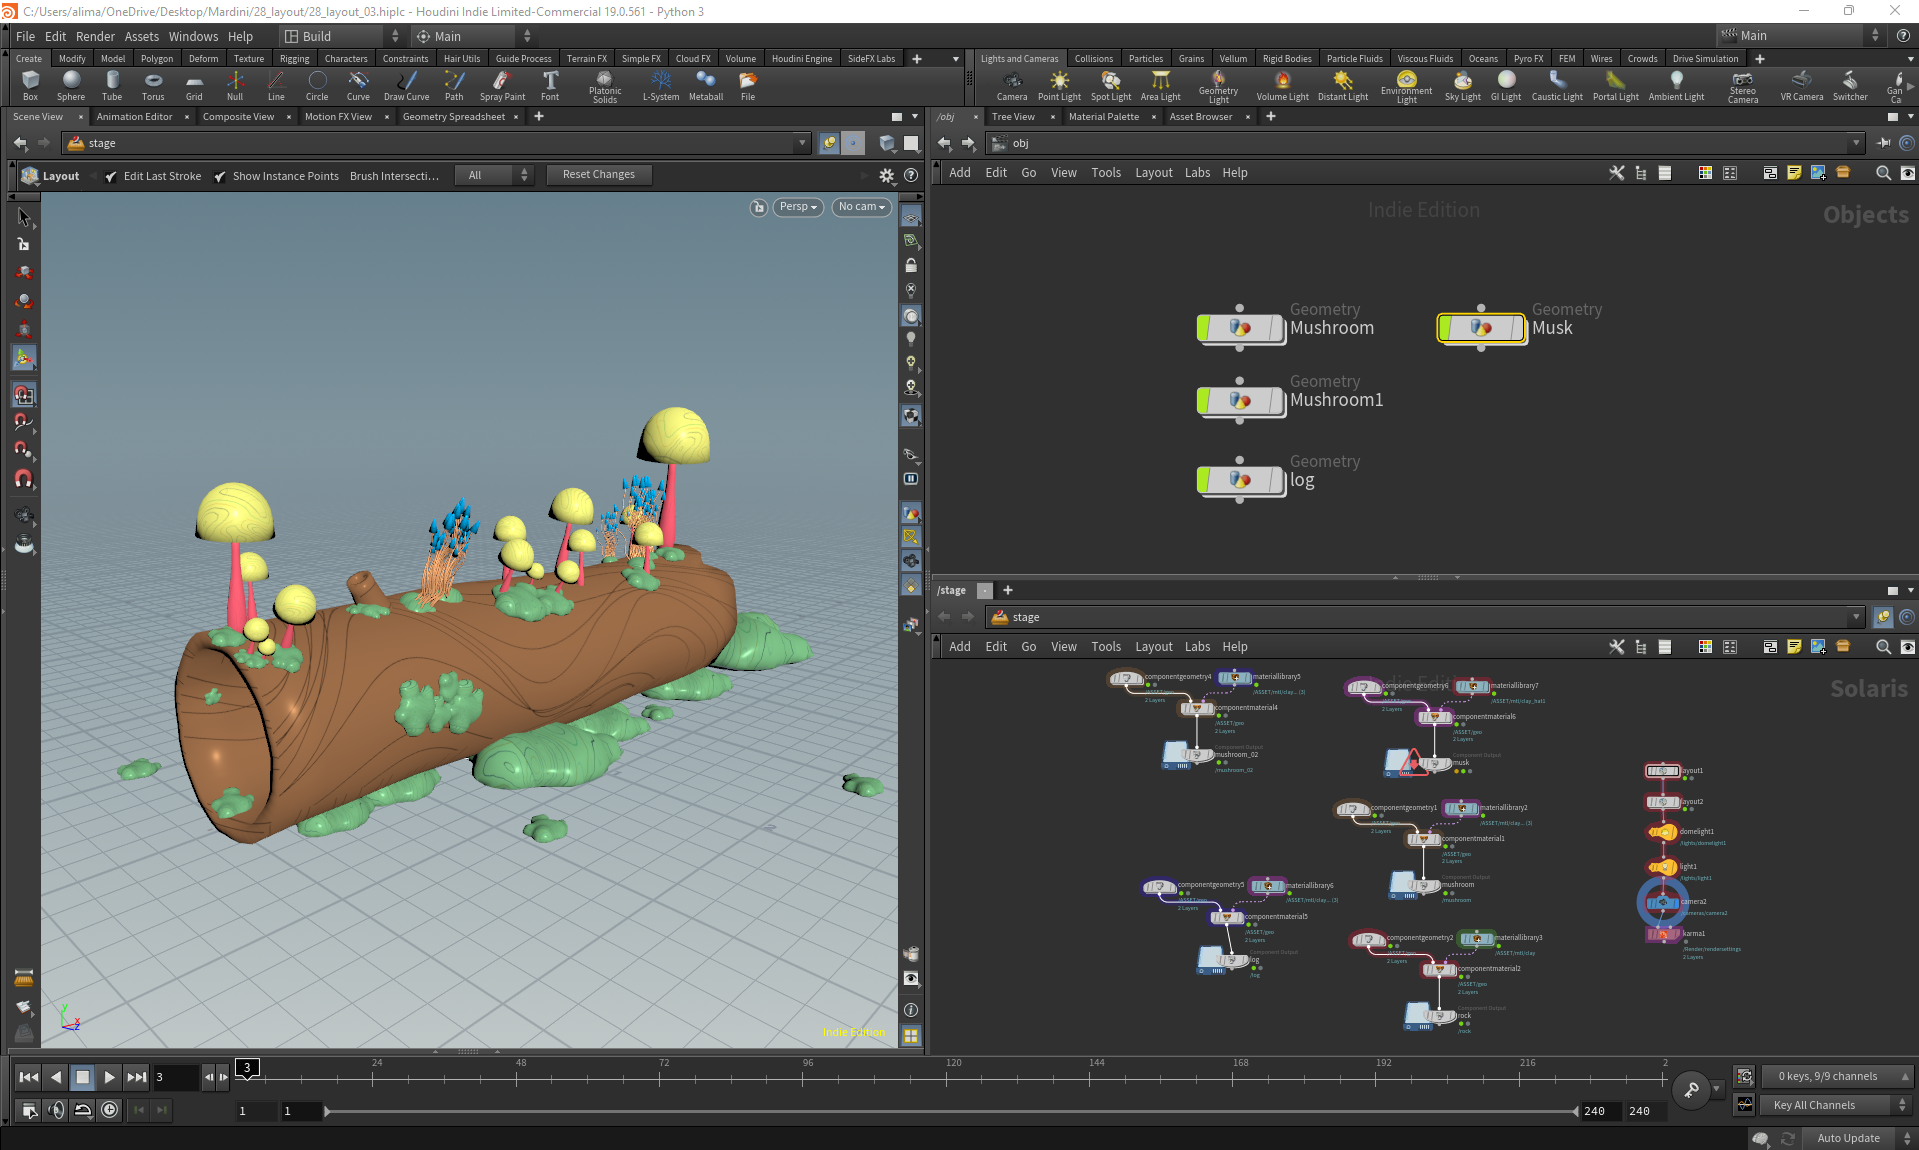The height and width of the screenshot is (1150, 1919).
Task: Select the Sphere shelf tool
Action: pos(71,86)
